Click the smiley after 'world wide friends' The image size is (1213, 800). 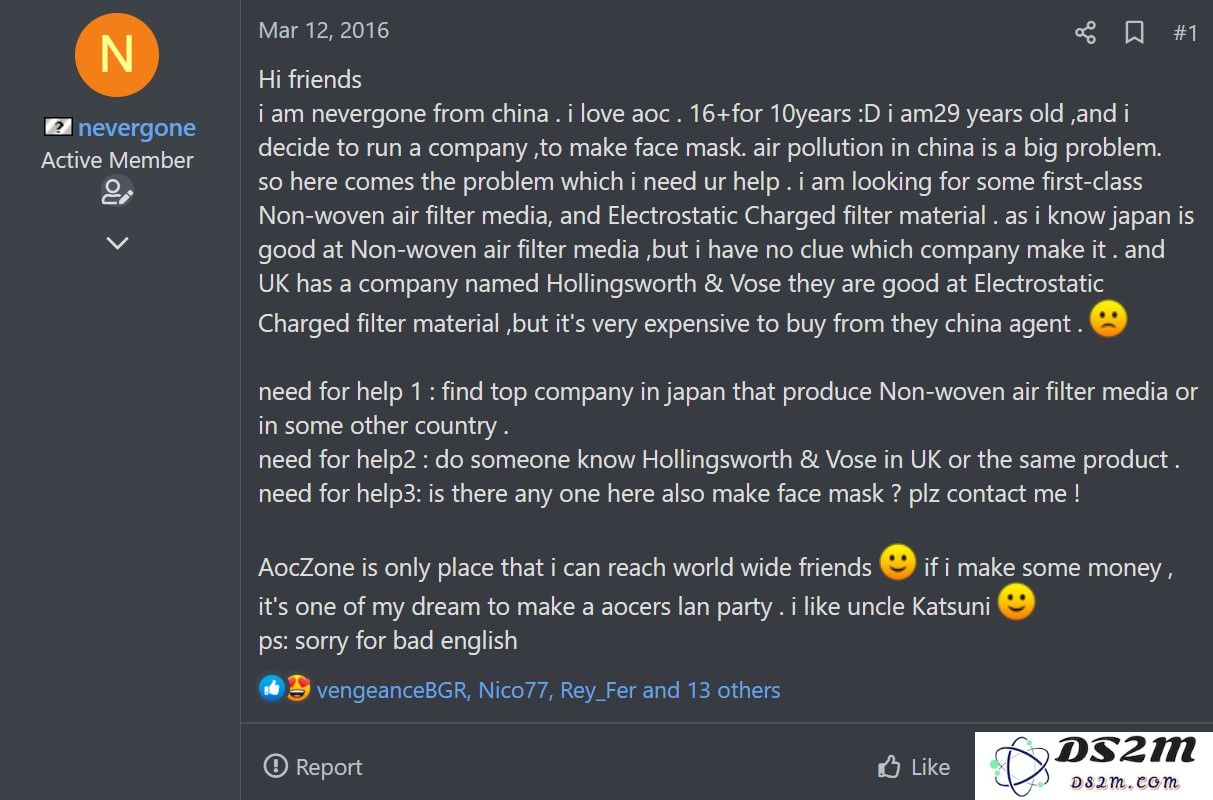point(897,563)
